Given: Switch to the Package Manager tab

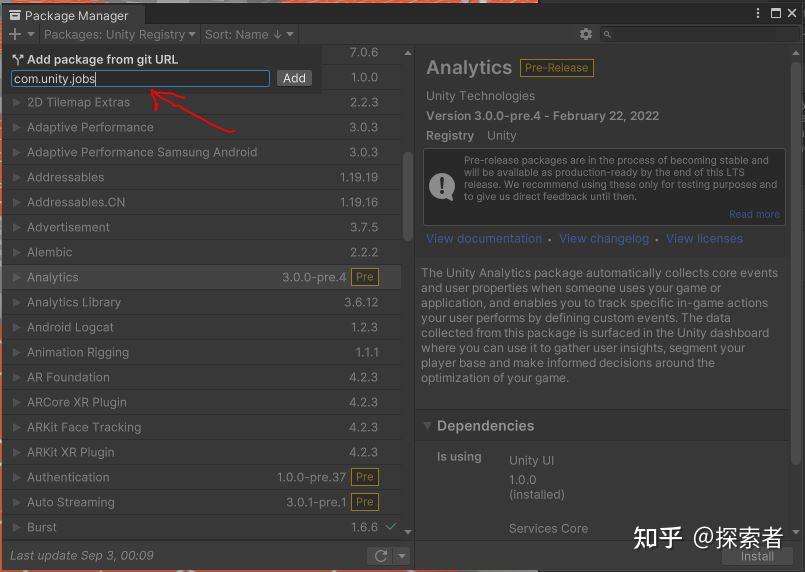Looking at the screenshot, I should 74,15.
